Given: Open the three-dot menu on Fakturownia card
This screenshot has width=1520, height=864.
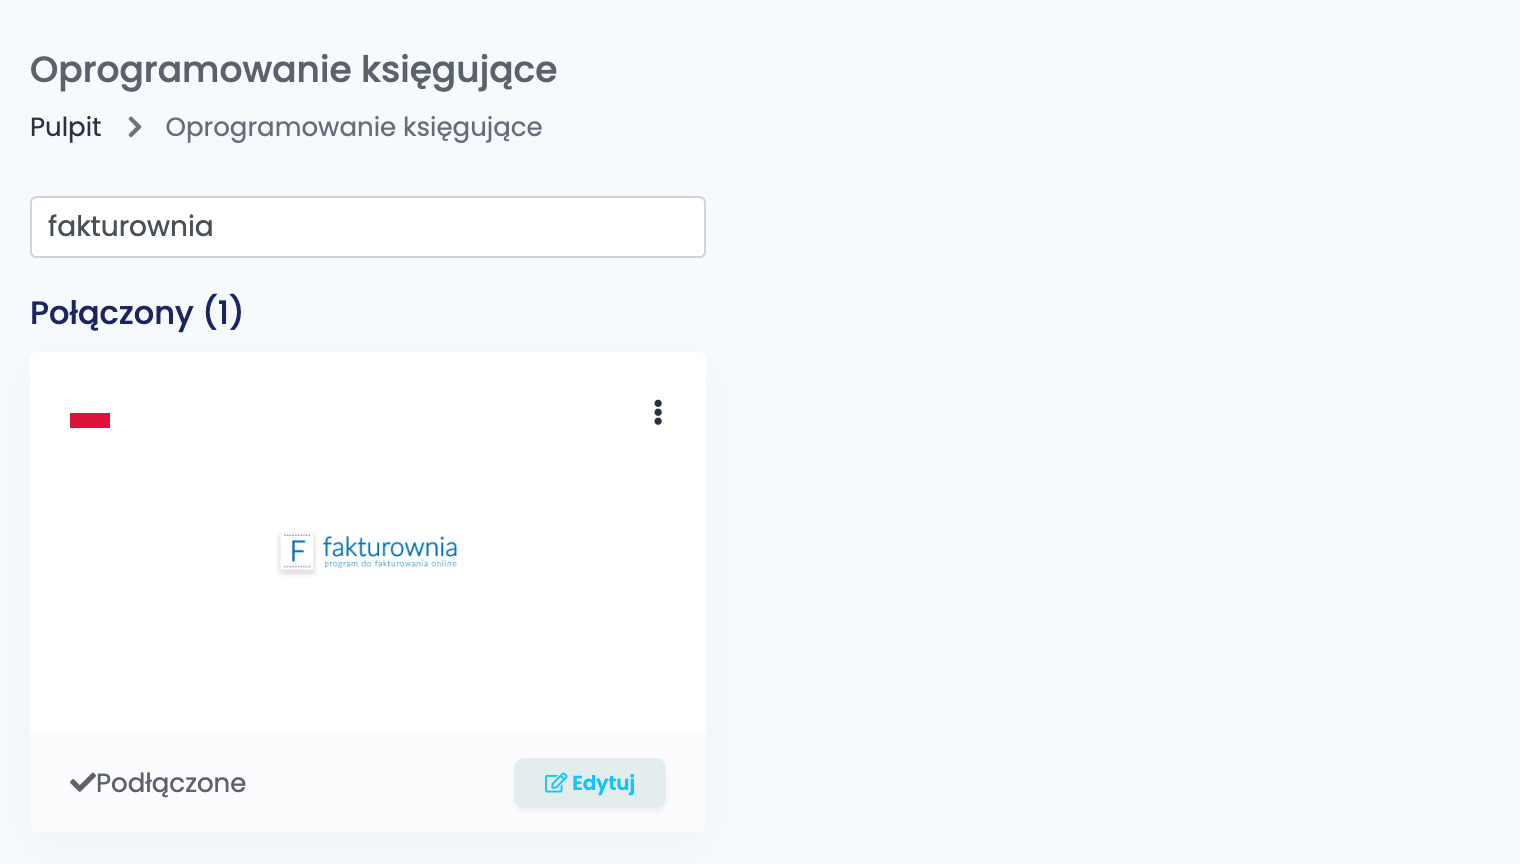Looking at the screenshot, I should 658,413.
